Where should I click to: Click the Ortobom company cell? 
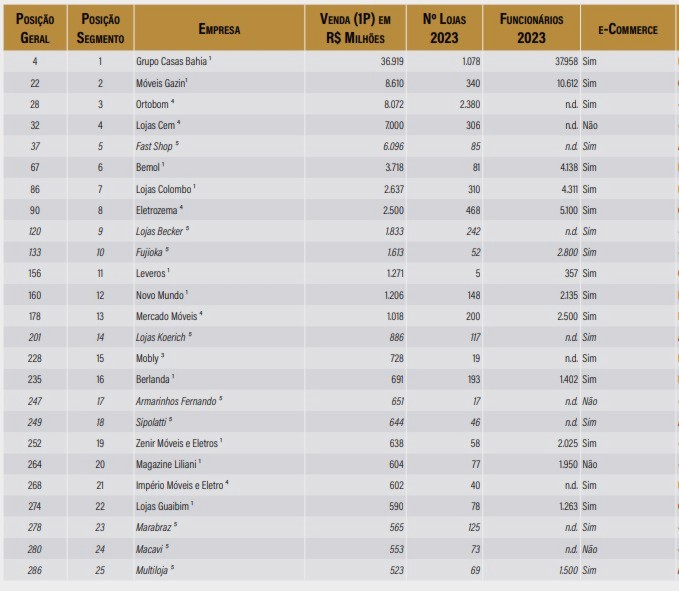click(x=154, y=104)
